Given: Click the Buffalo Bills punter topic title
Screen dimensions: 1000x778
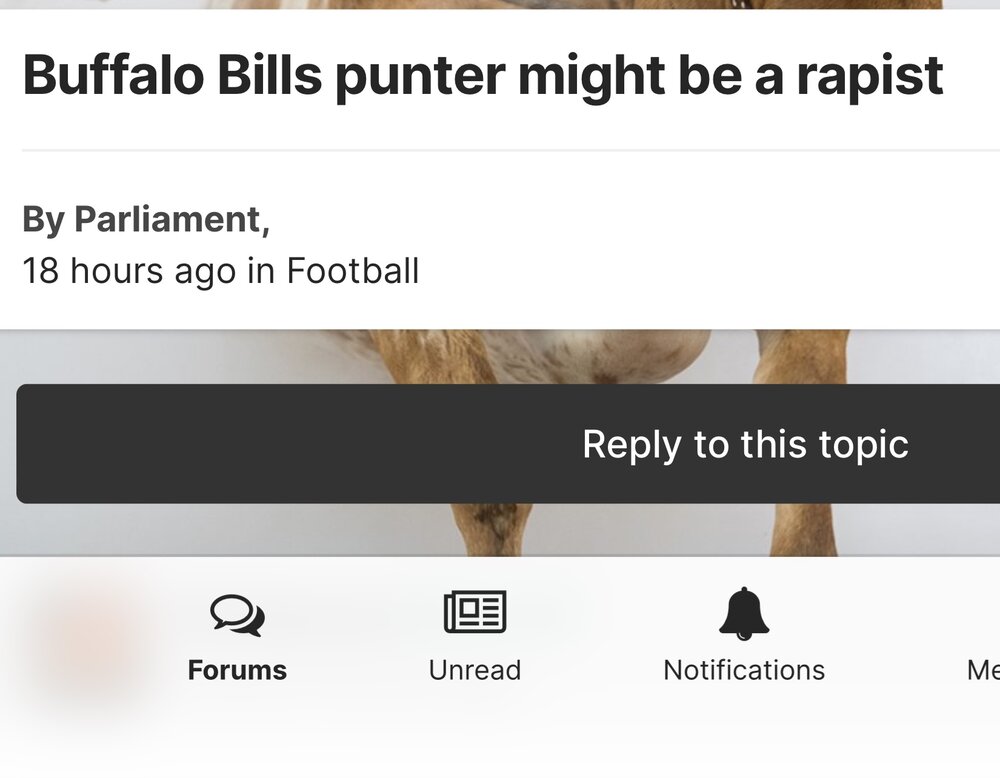Looking at the screenshot, I should pyautogui.click(x=482, y=76).
